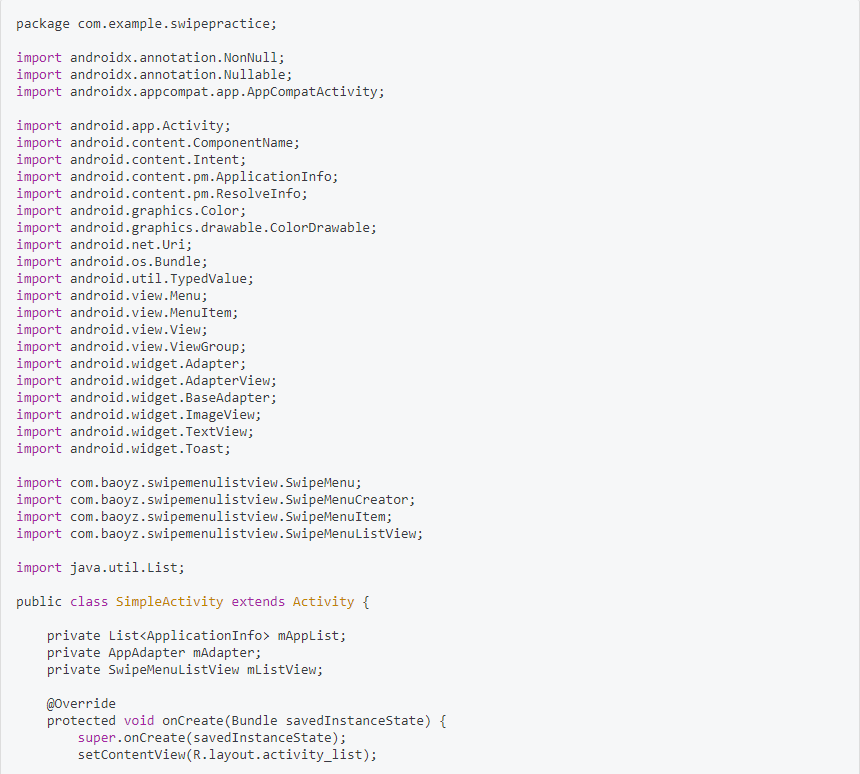Select the androidx.annotation.NonNull import line

[x=150, y=58]
